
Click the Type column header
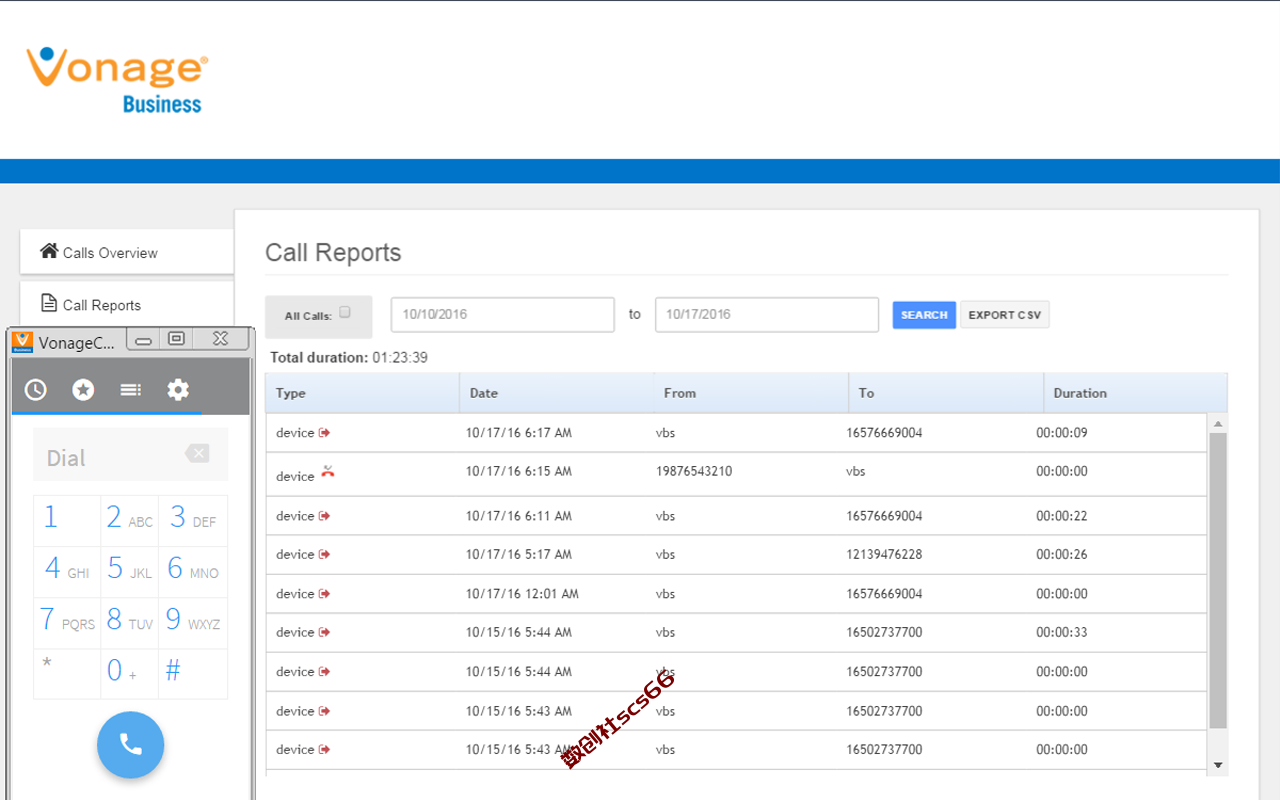point(362,393)
